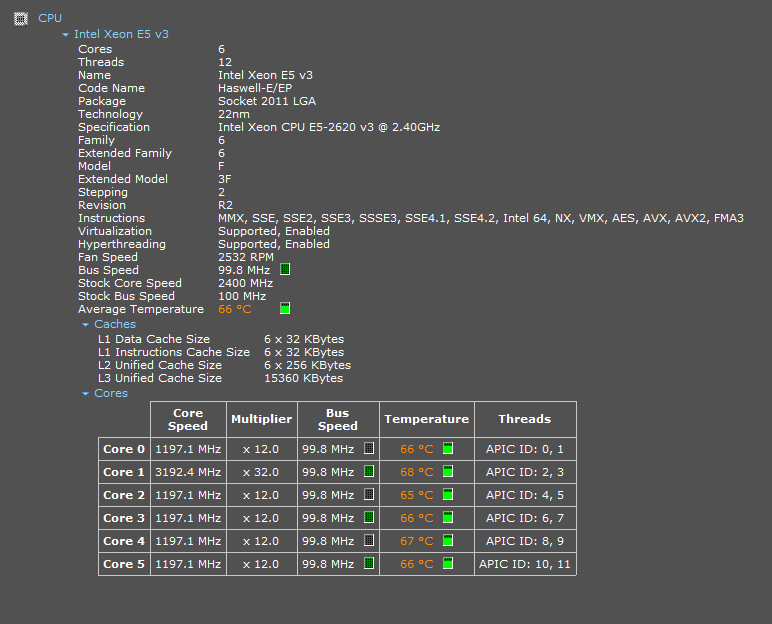772x624 pixels.
Task: Select the Core 5 row label
Action: (124, 564)
